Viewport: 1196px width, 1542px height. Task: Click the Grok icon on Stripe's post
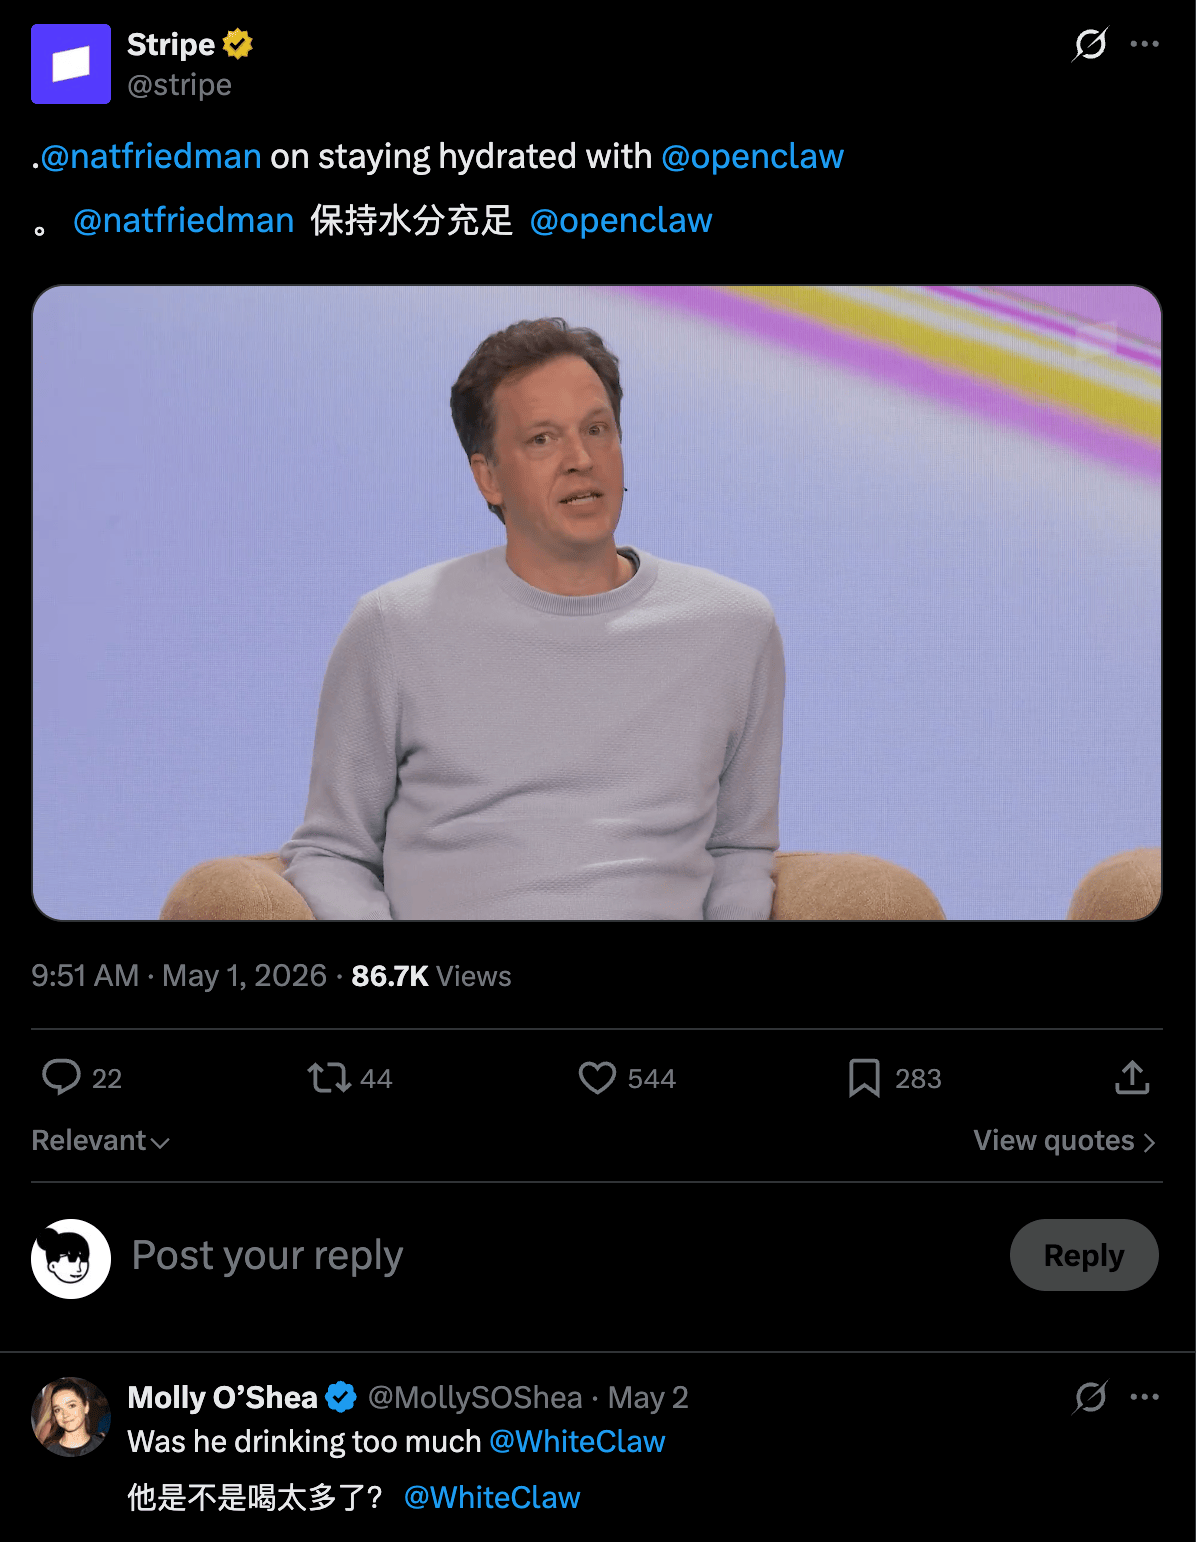[1090, 44]
